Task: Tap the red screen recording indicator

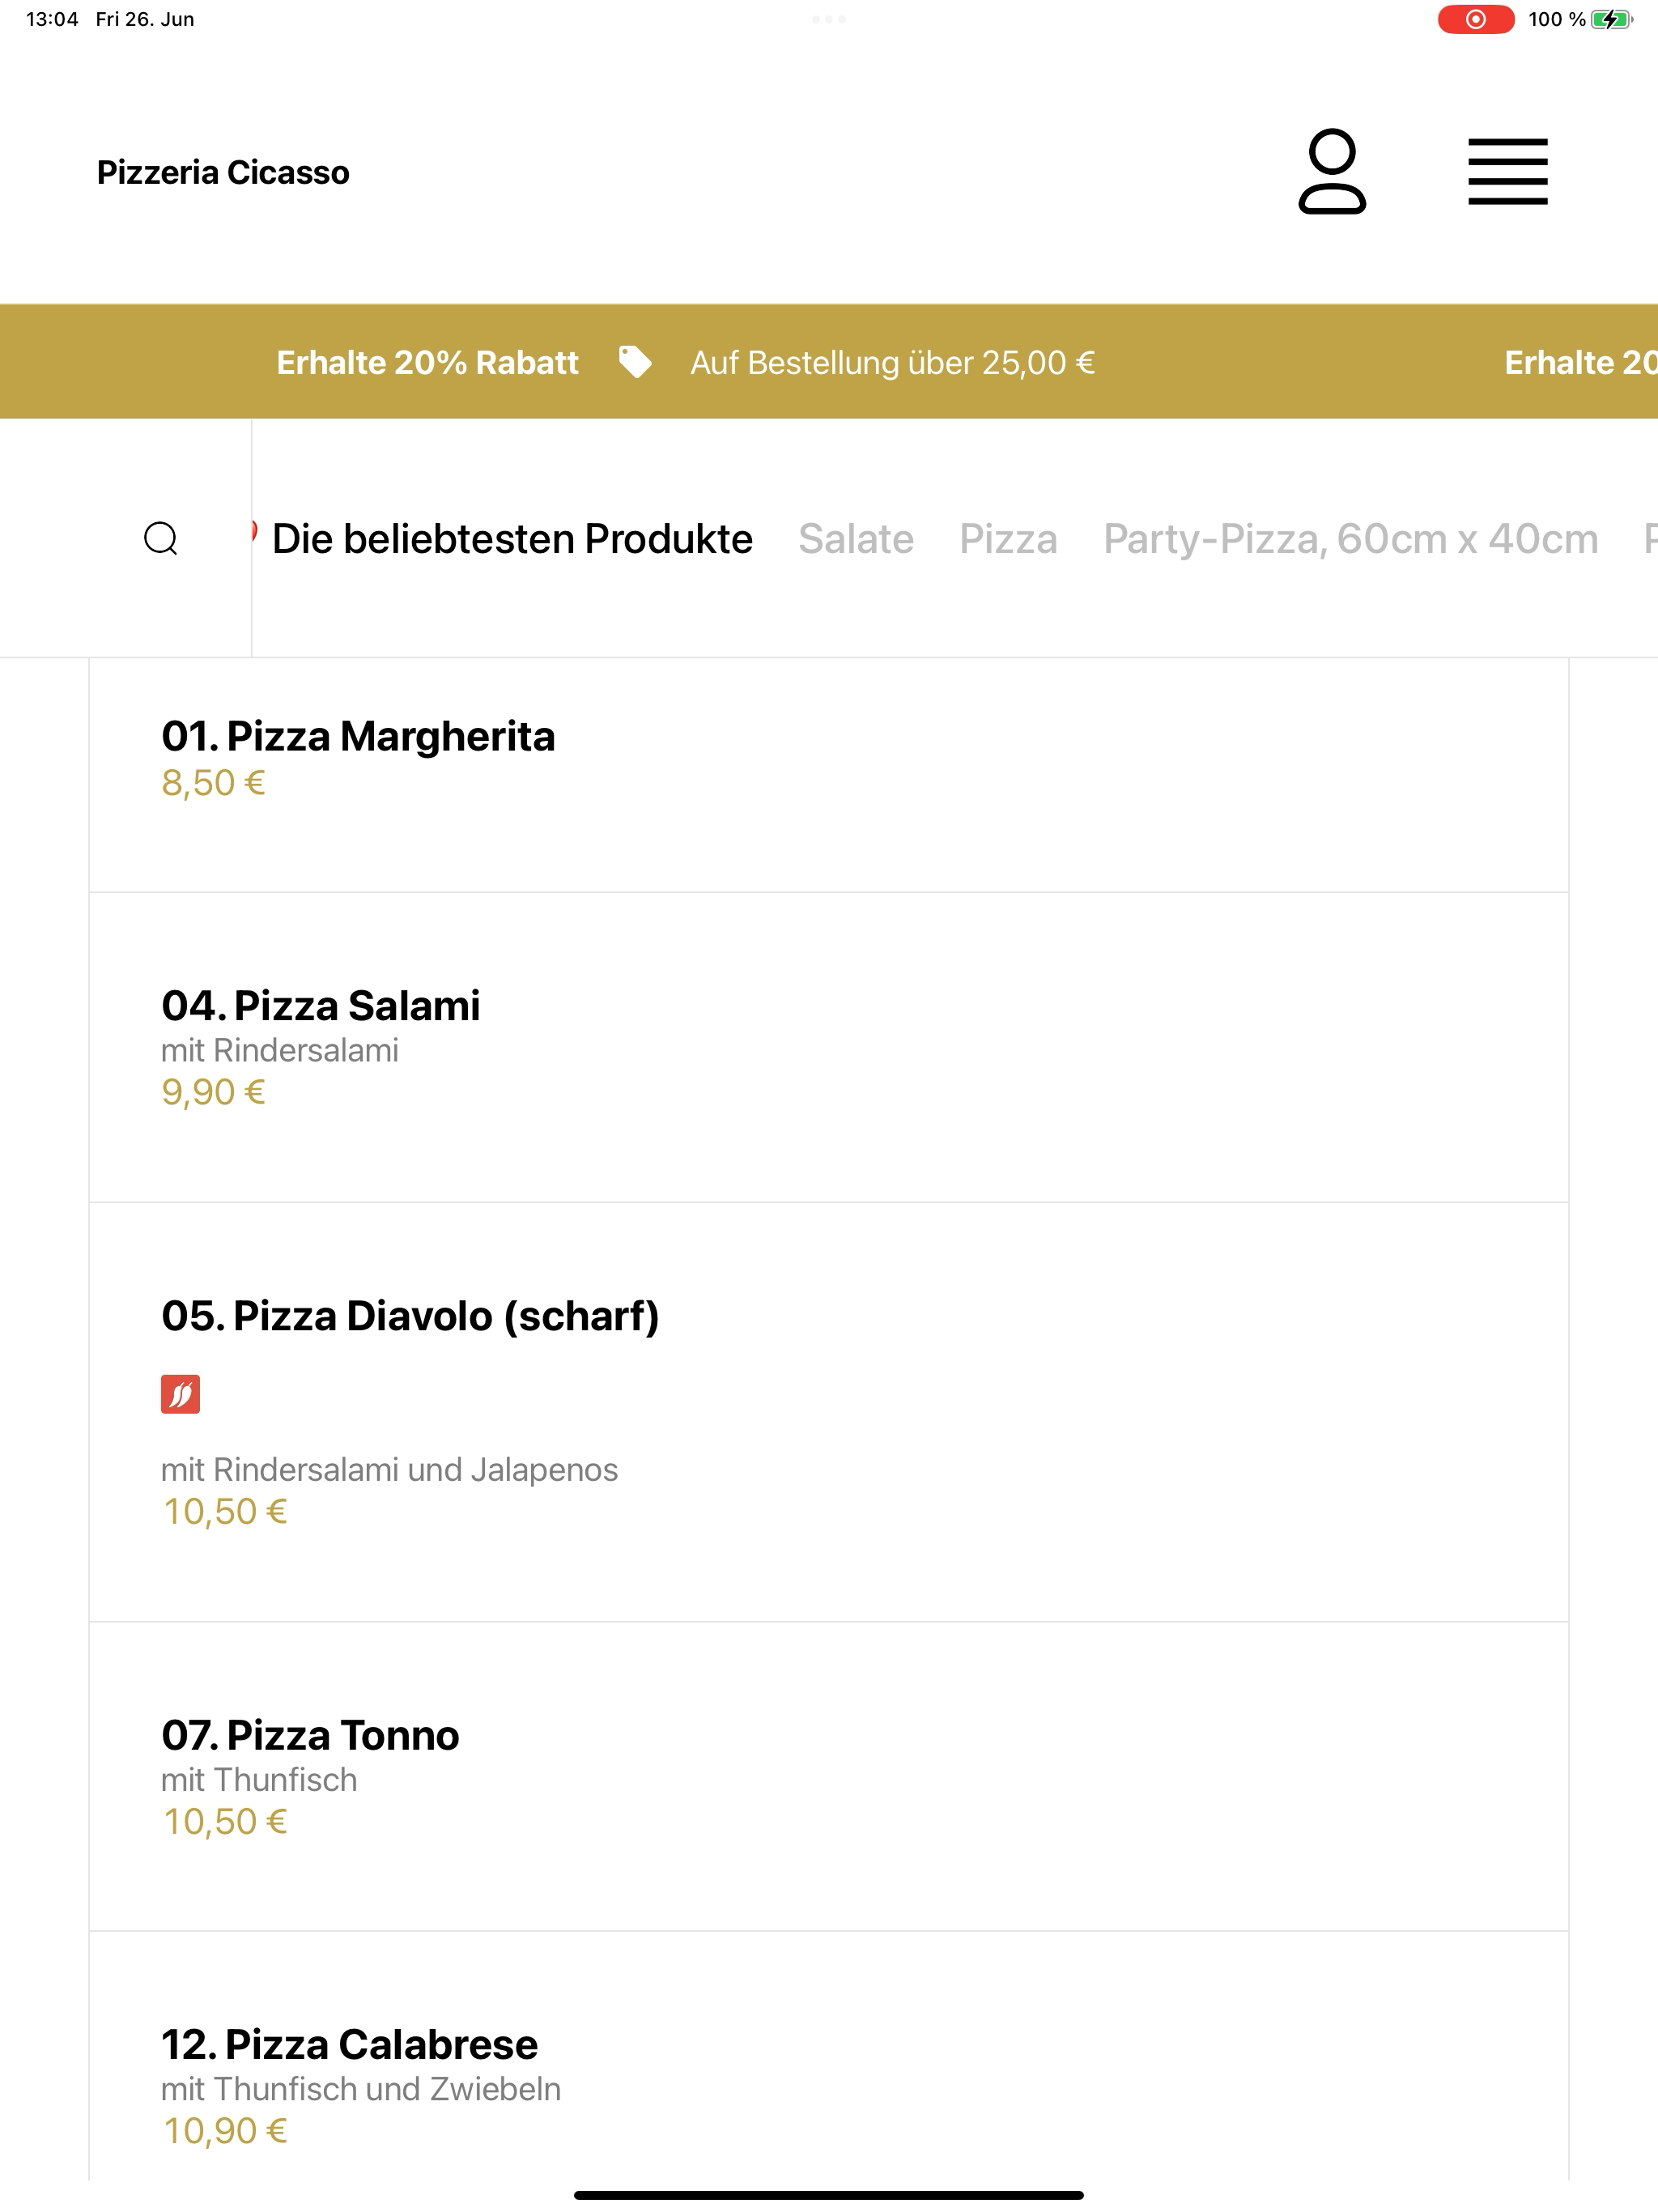Action: pyautogui.click(x=1476, y=19)
